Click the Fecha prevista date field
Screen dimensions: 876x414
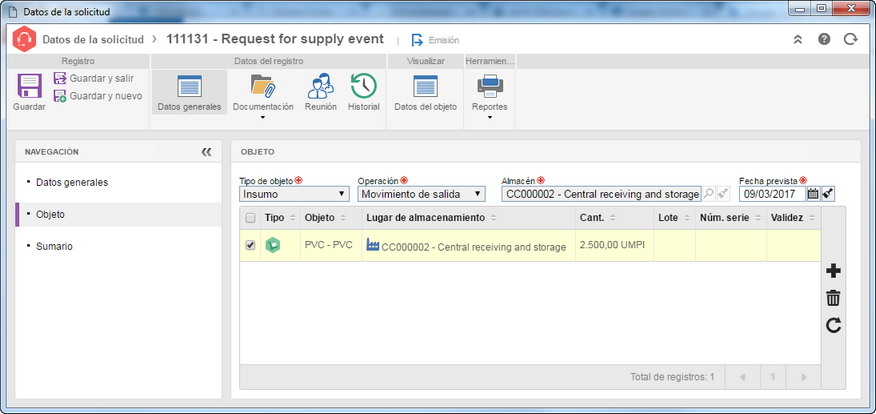pyautogui.click(x=772, y=194)
